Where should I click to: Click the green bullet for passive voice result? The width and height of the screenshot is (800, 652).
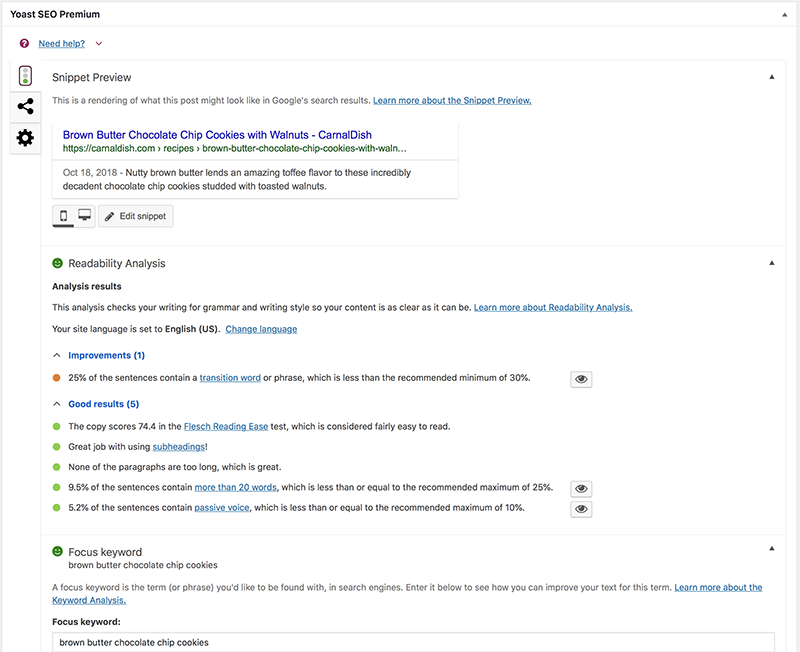click(57, 508)
